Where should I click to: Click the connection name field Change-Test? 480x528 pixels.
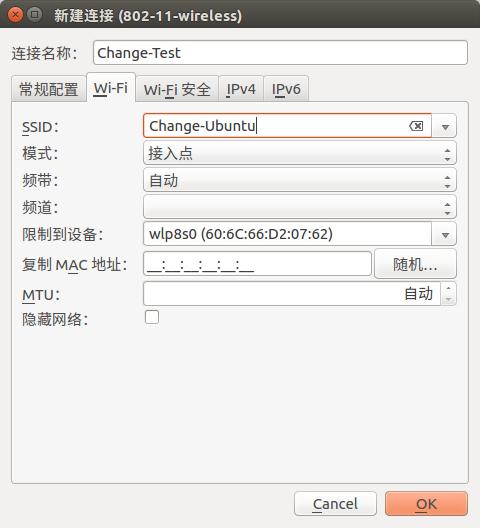(280, 53)
